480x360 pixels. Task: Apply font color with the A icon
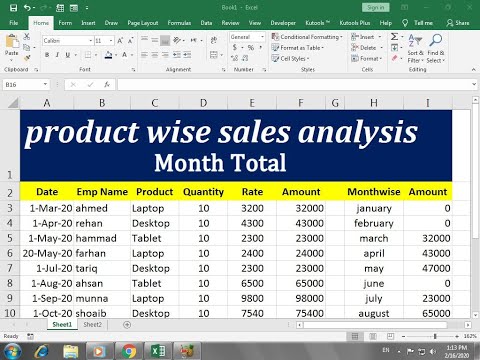pos(125,55)
